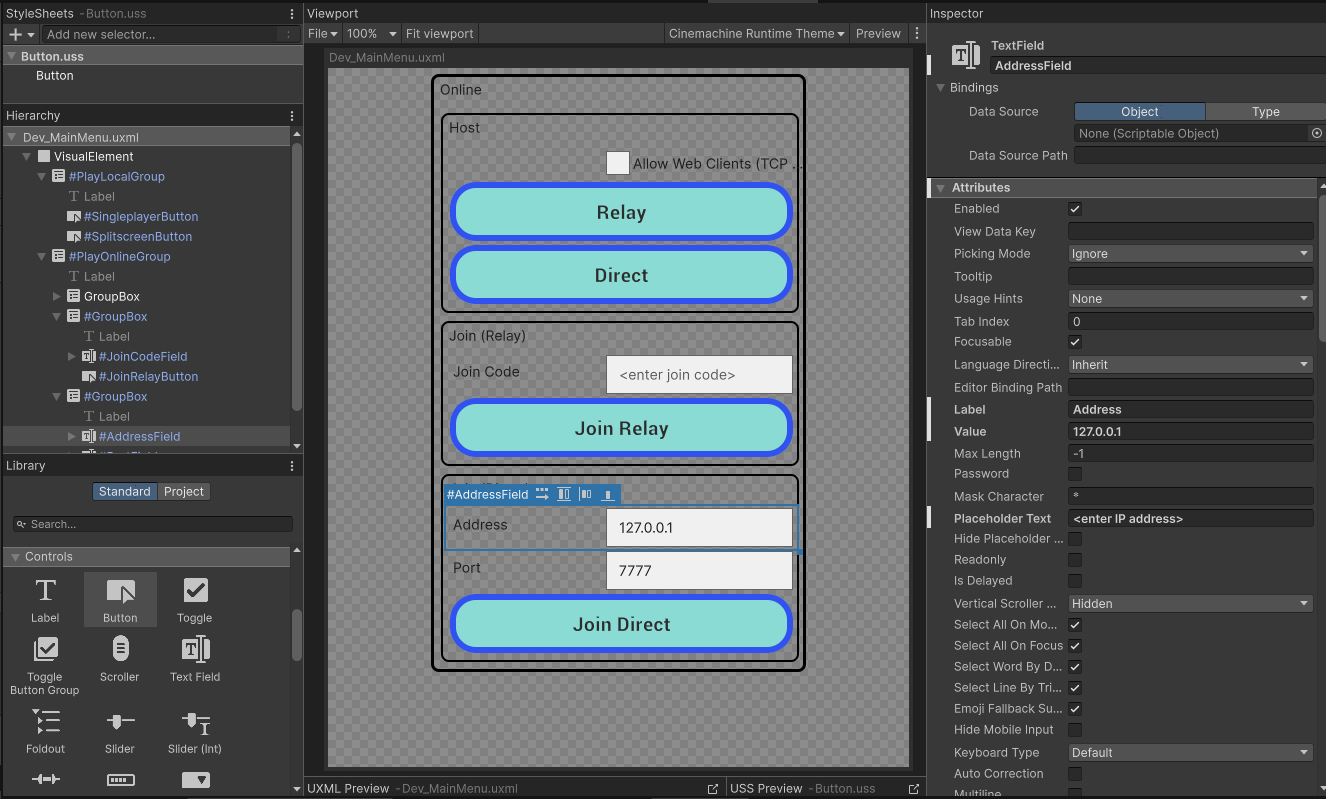Open the Hierarchy panel kebab menu
Screen dimensions: 1326x799
click(291, 116)
